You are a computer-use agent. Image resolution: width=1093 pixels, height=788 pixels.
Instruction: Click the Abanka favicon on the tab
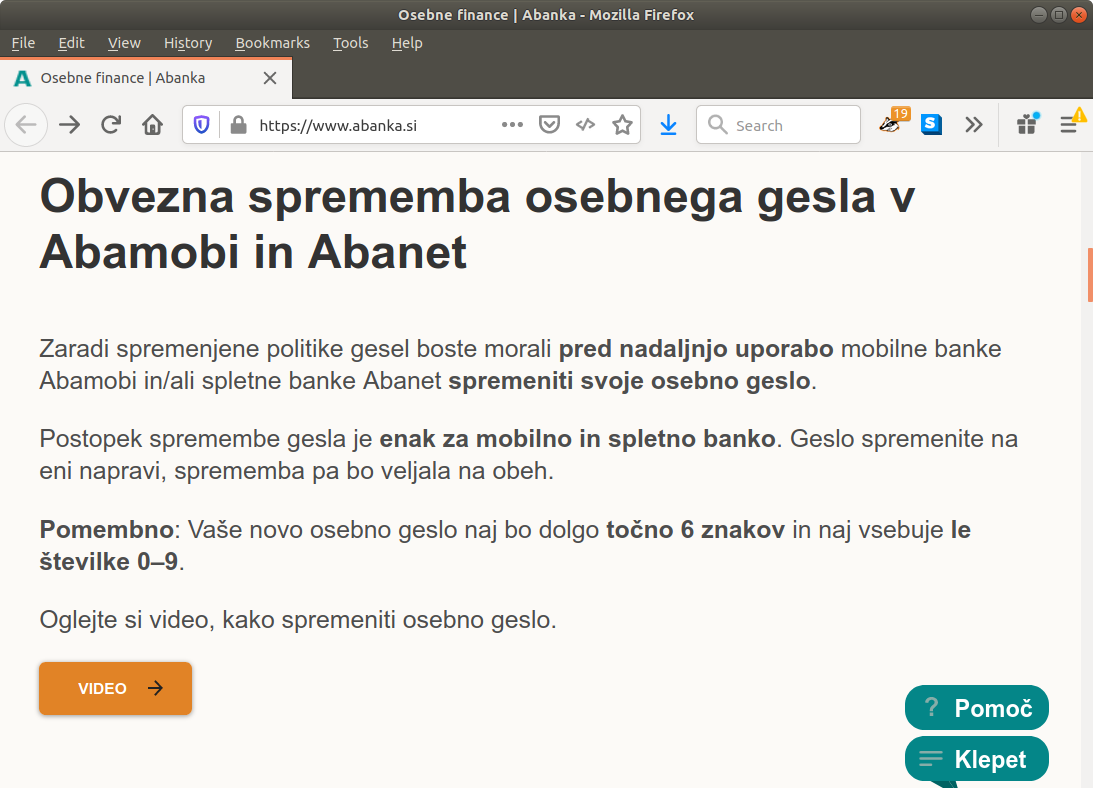[x=22, y=78]
